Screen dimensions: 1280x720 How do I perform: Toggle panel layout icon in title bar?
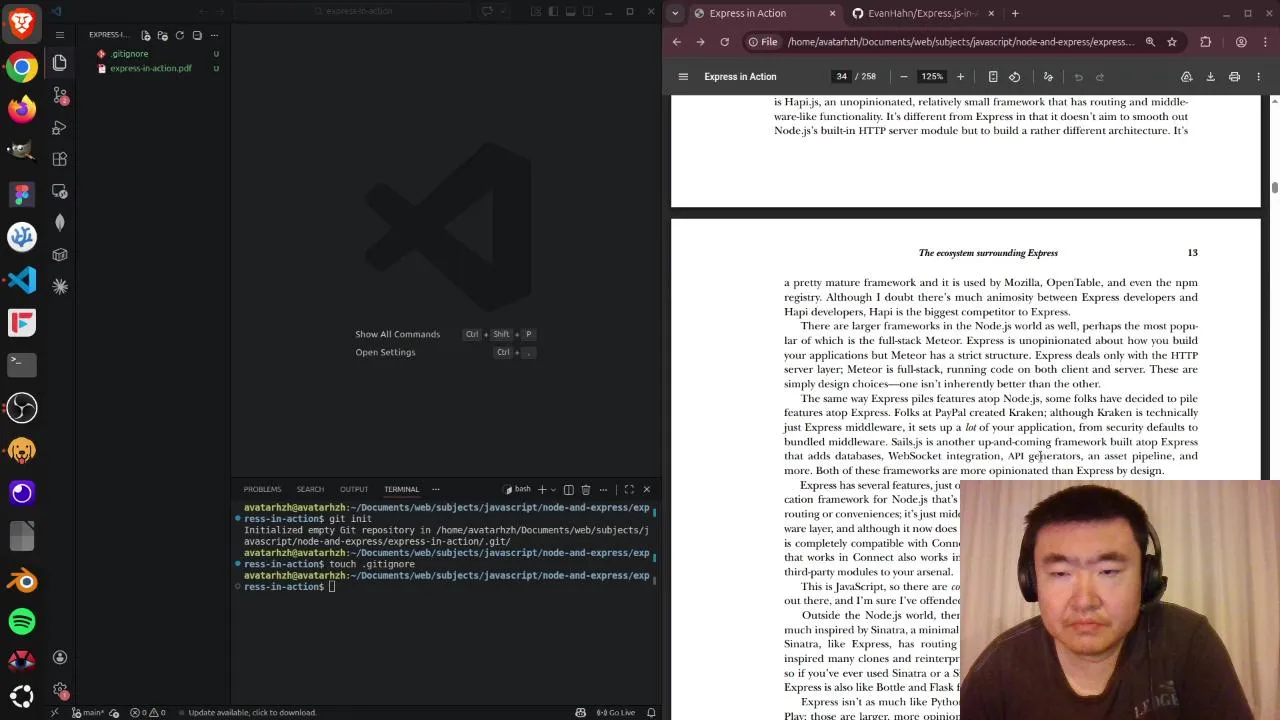pos(569,11)
